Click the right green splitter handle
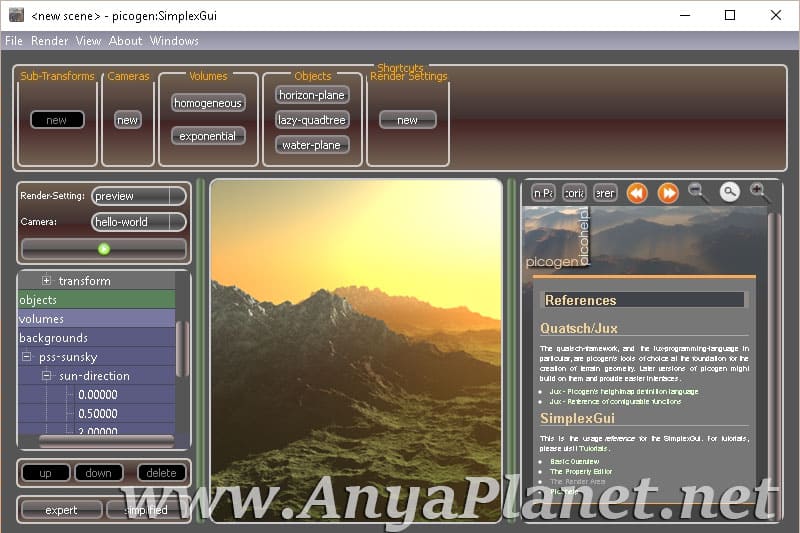The width and height of the screenshot is (800, 533). pyautogui.click(x=511, y=350)
